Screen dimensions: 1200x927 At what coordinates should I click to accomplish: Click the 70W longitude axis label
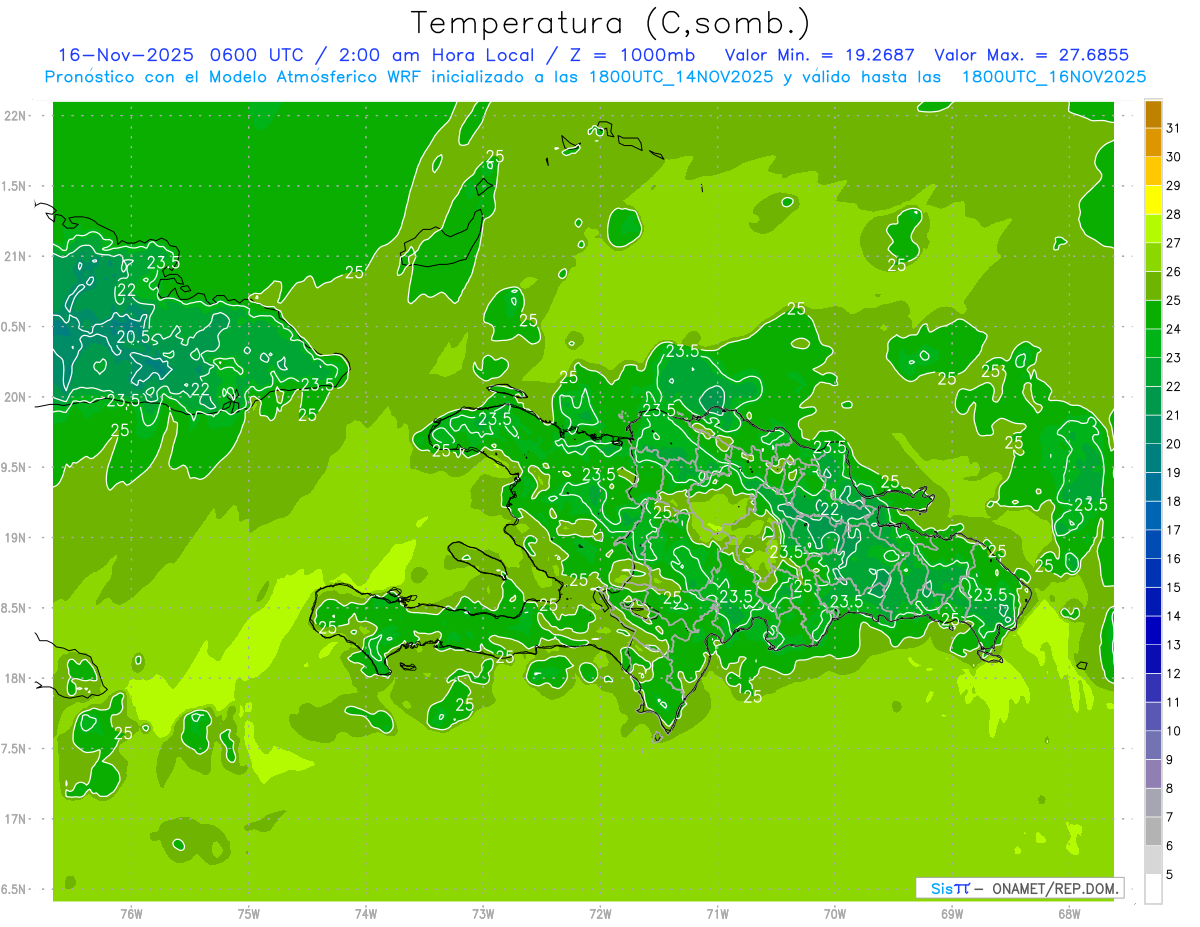coord(834,914)
